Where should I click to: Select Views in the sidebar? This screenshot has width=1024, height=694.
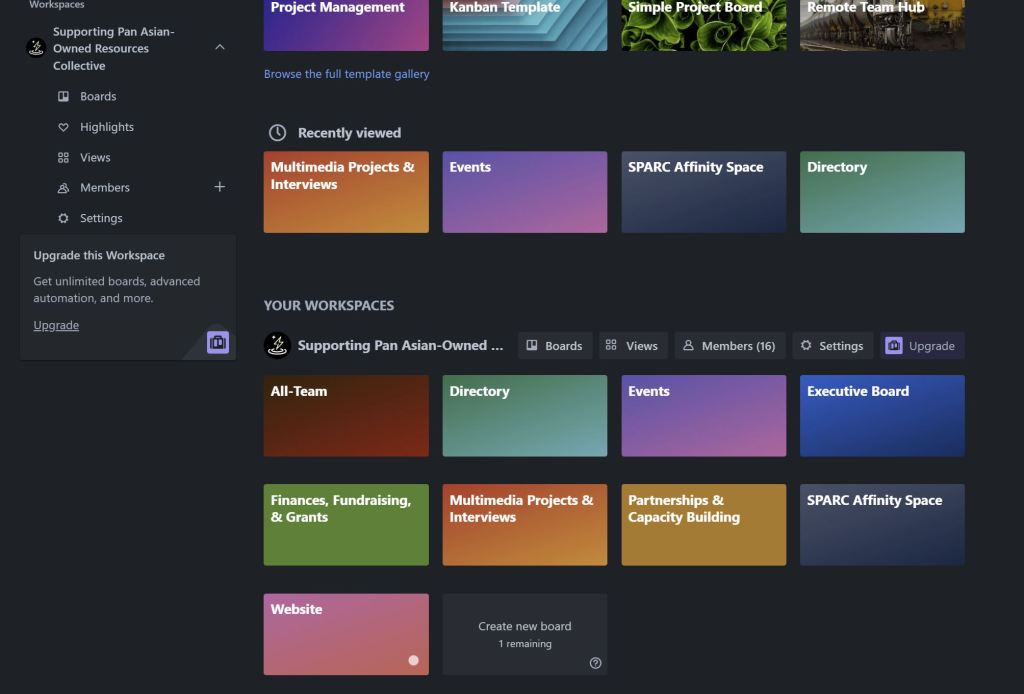tap(95, 158)
